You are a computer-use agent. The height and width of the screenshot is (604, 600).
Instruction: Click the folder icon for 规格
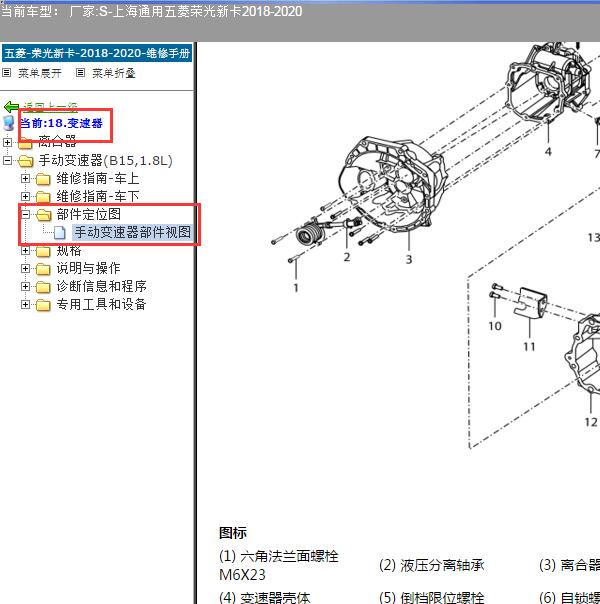pos(43,251)
